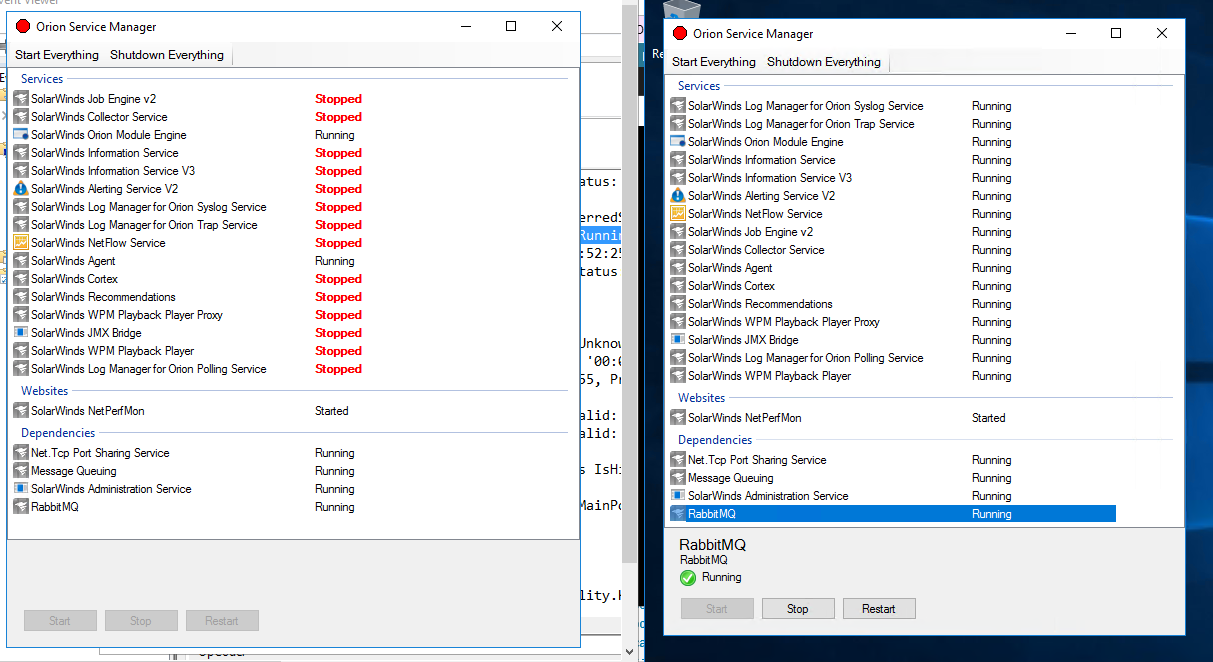This screenshot has width=1213, height=662.
Task: Click Restart button in right Orion window
Action: tap(879, 609)
